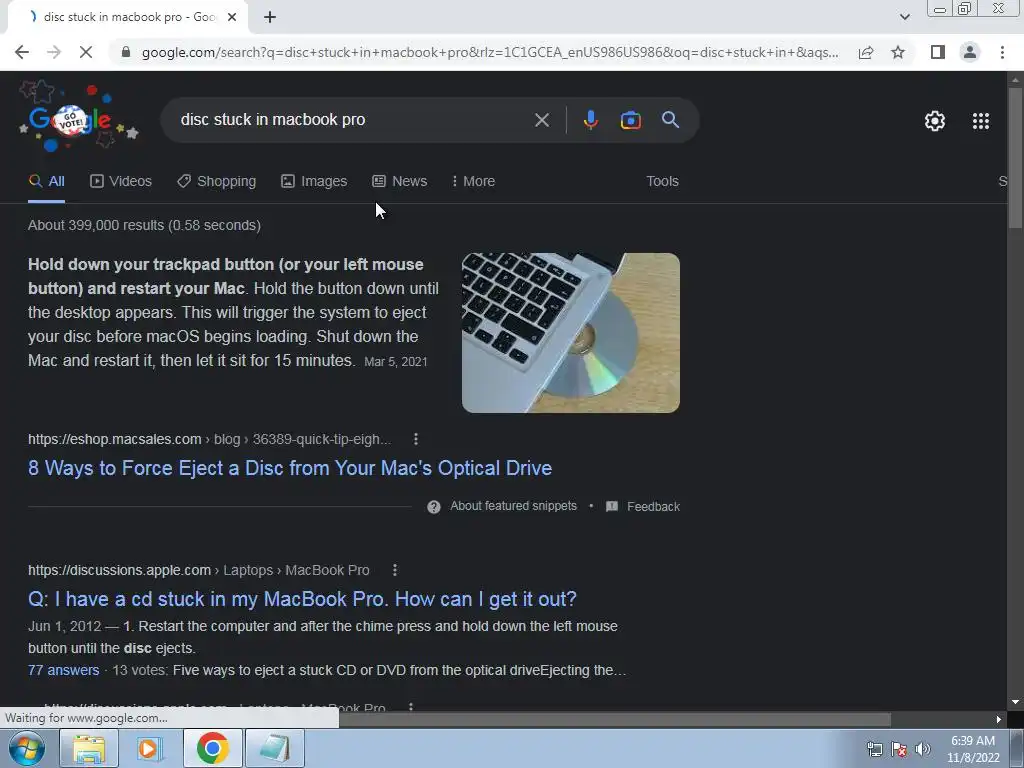Click the vertical page scrollbar
The height and width of the screenshot is (768, 1024).
point(1015,157)
